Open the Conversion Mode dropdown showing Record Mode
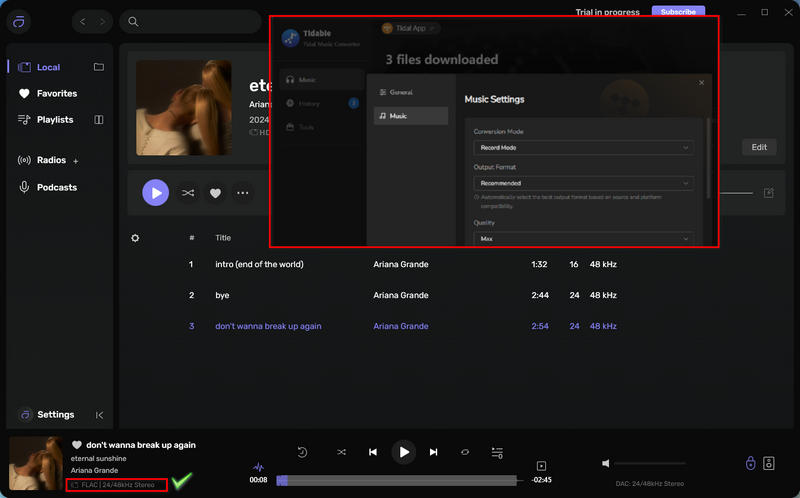The height and width of the screenshot is (498, 800). point(584,147)
